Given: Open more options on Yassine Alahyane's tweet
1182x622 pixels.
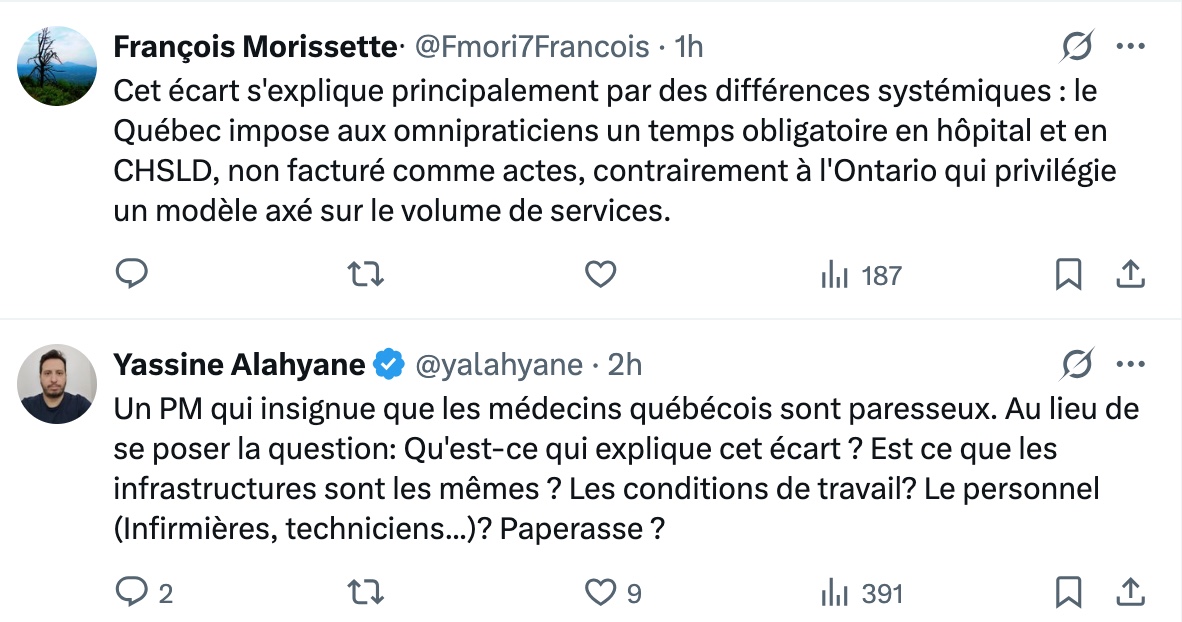Looking at the screenshot, I should (x=1130, y=366).
